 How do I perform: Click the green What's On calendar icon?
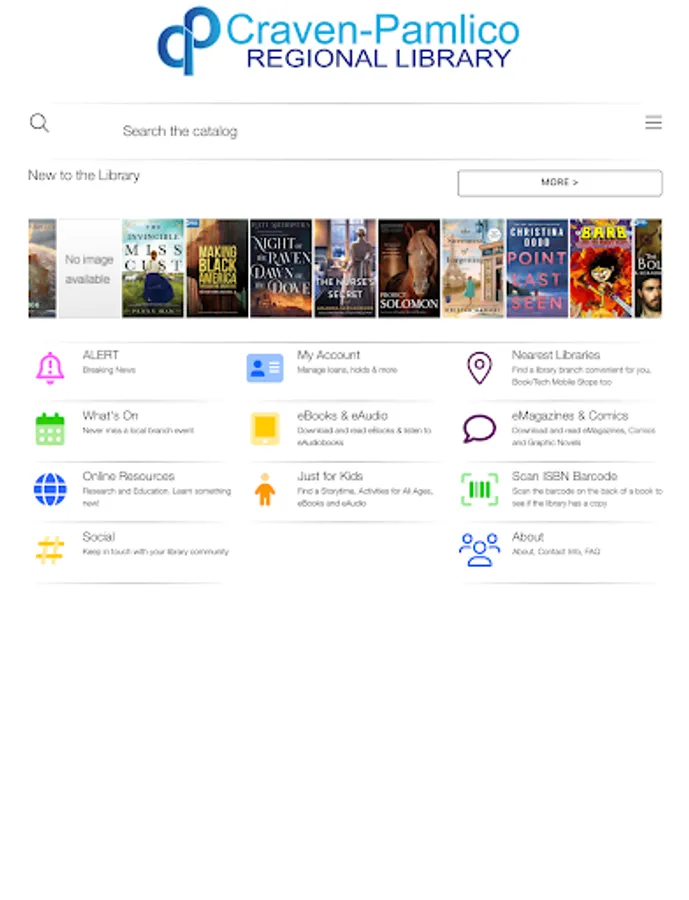(x=50, y=429)
